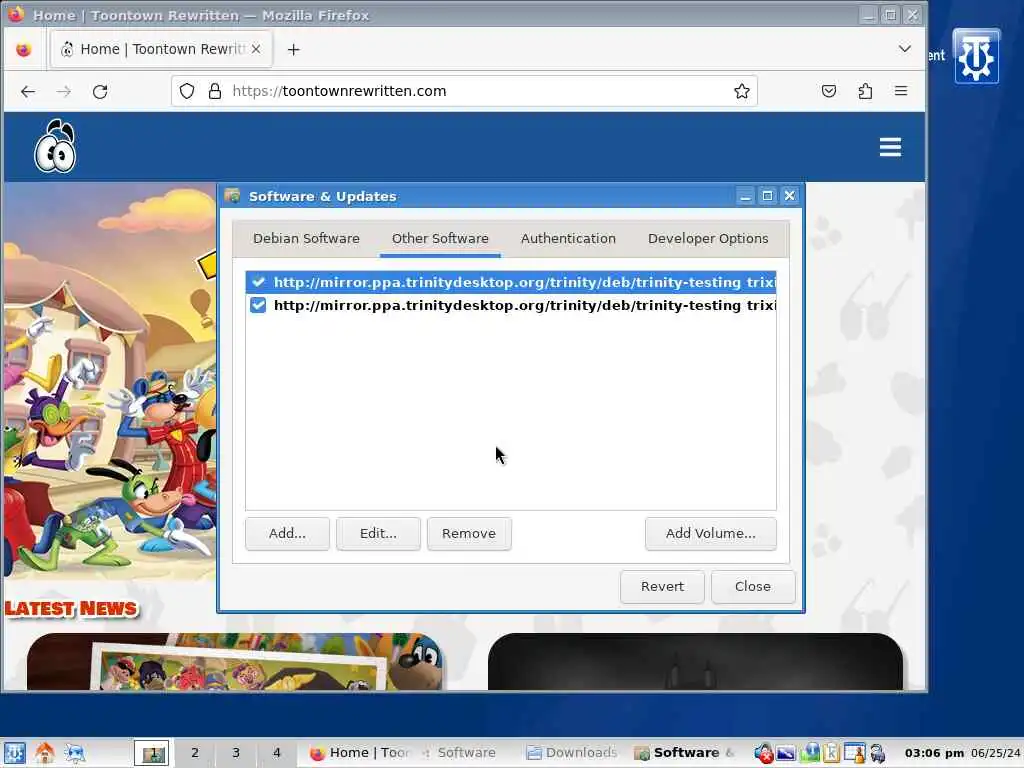The image size is (1024, 768).
Task: Click the URL address field
Action: (464, 91)
